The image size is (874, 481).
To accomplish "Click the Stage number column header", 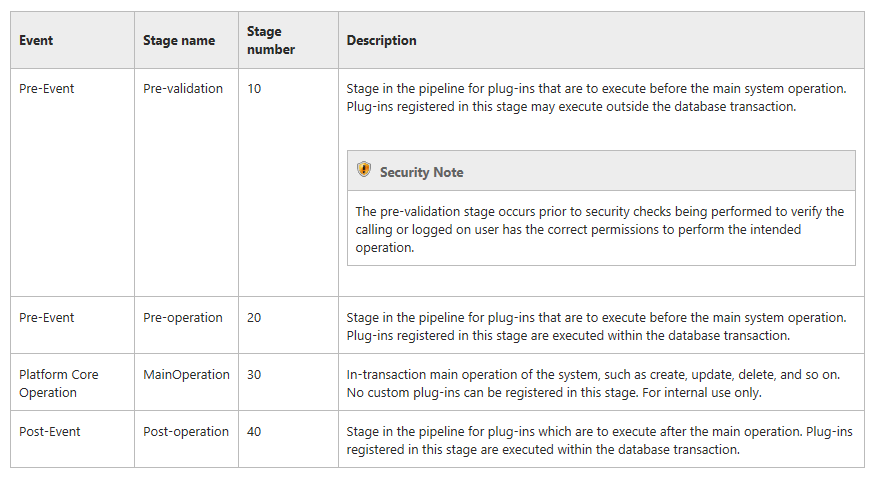I will (x=271, y=40).
